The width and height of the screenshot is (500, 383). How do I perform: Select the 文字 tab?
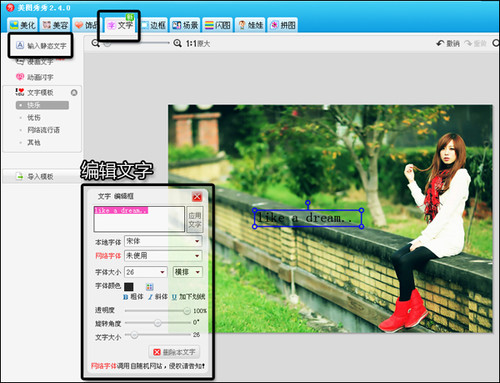click(120, 25)
